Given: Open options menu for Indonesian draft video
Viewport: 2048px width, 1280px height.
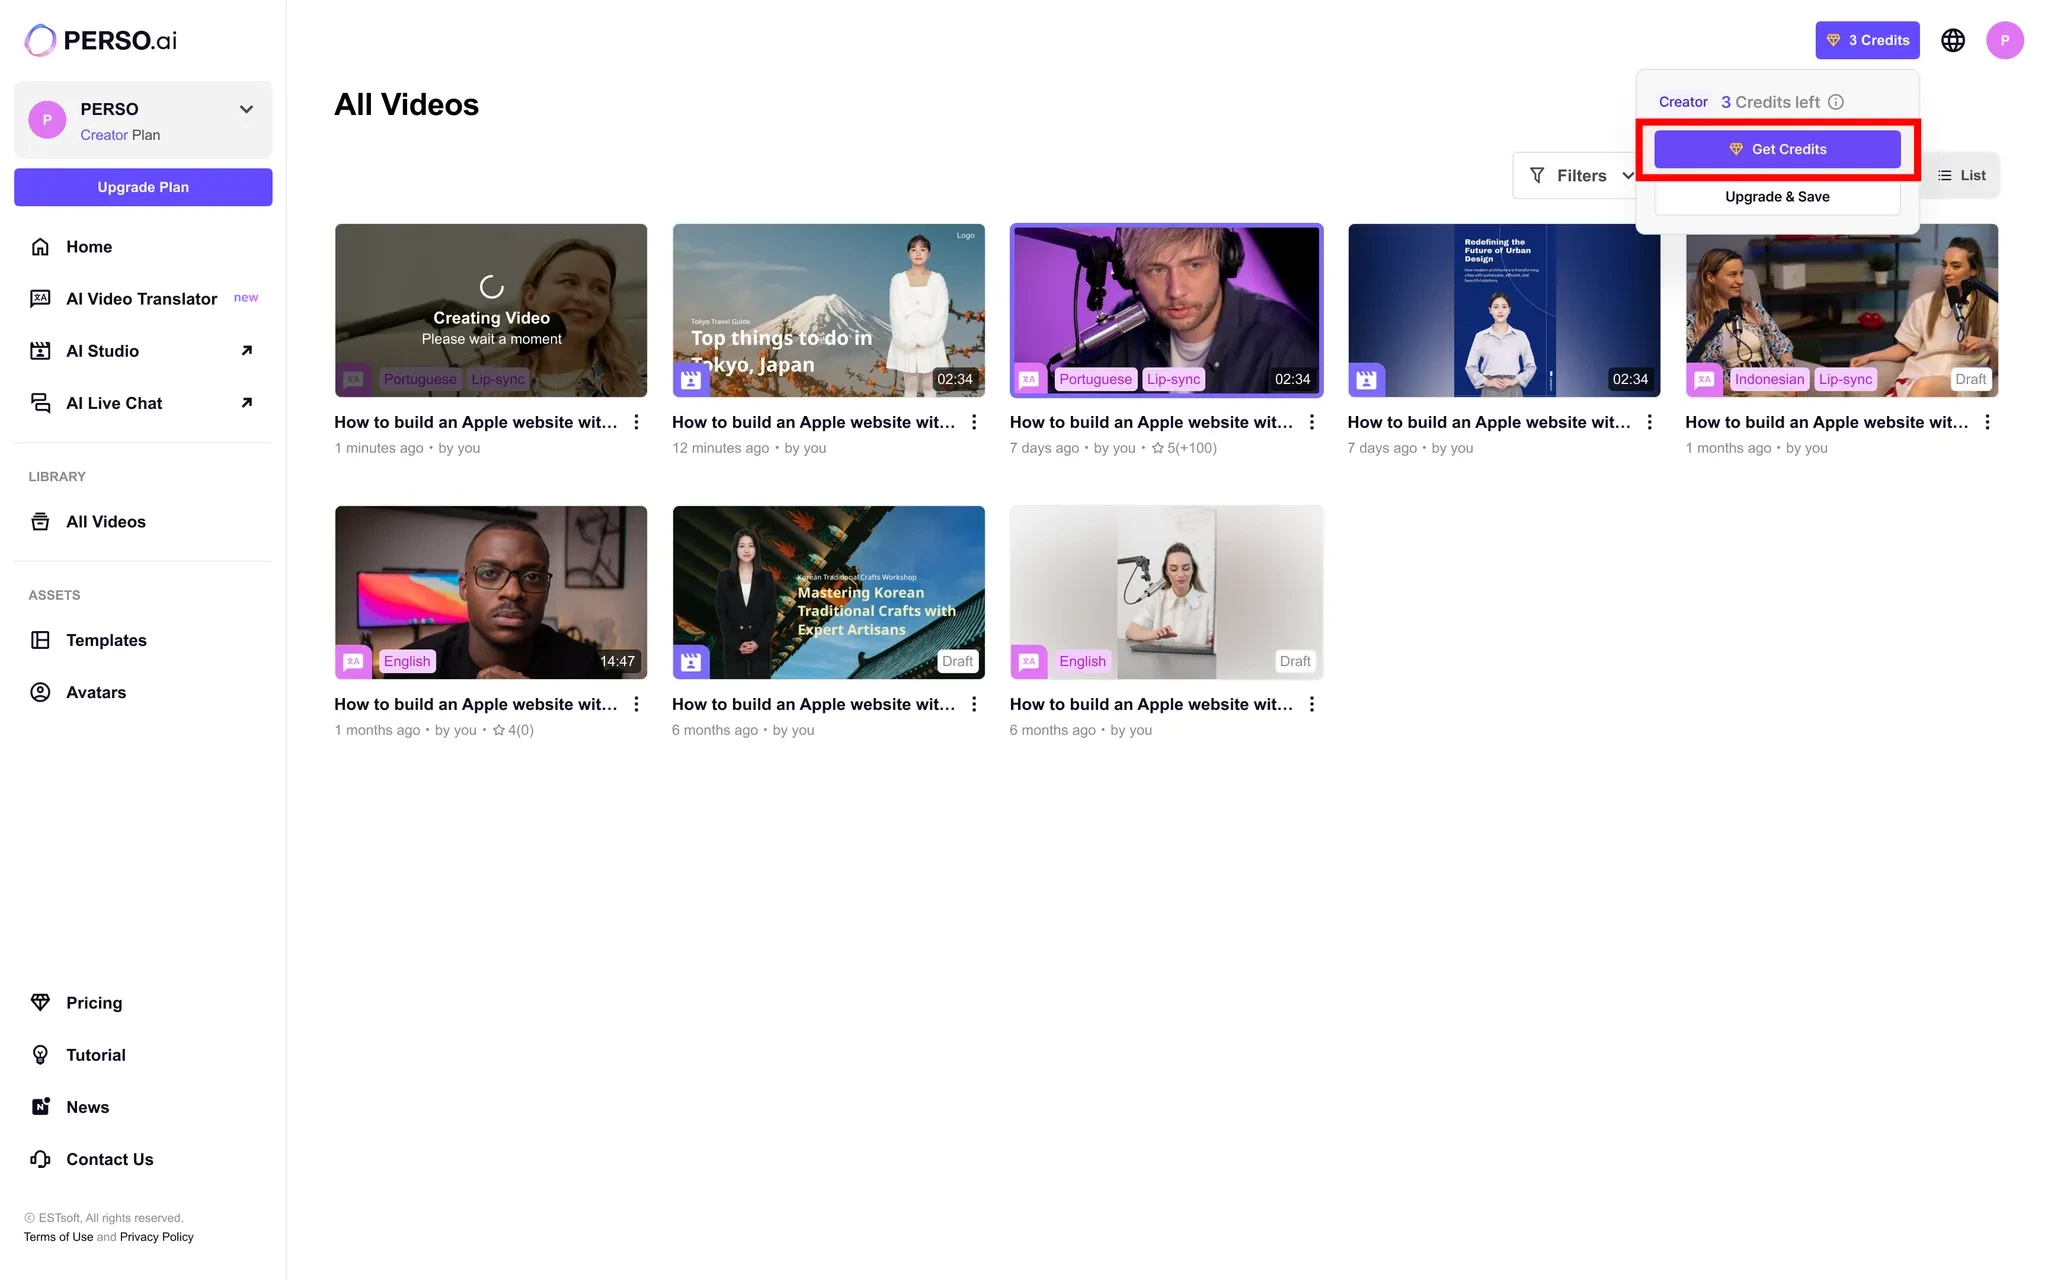Looking at the screenshot, I should pyautogui.click(x=1987, y=422).
